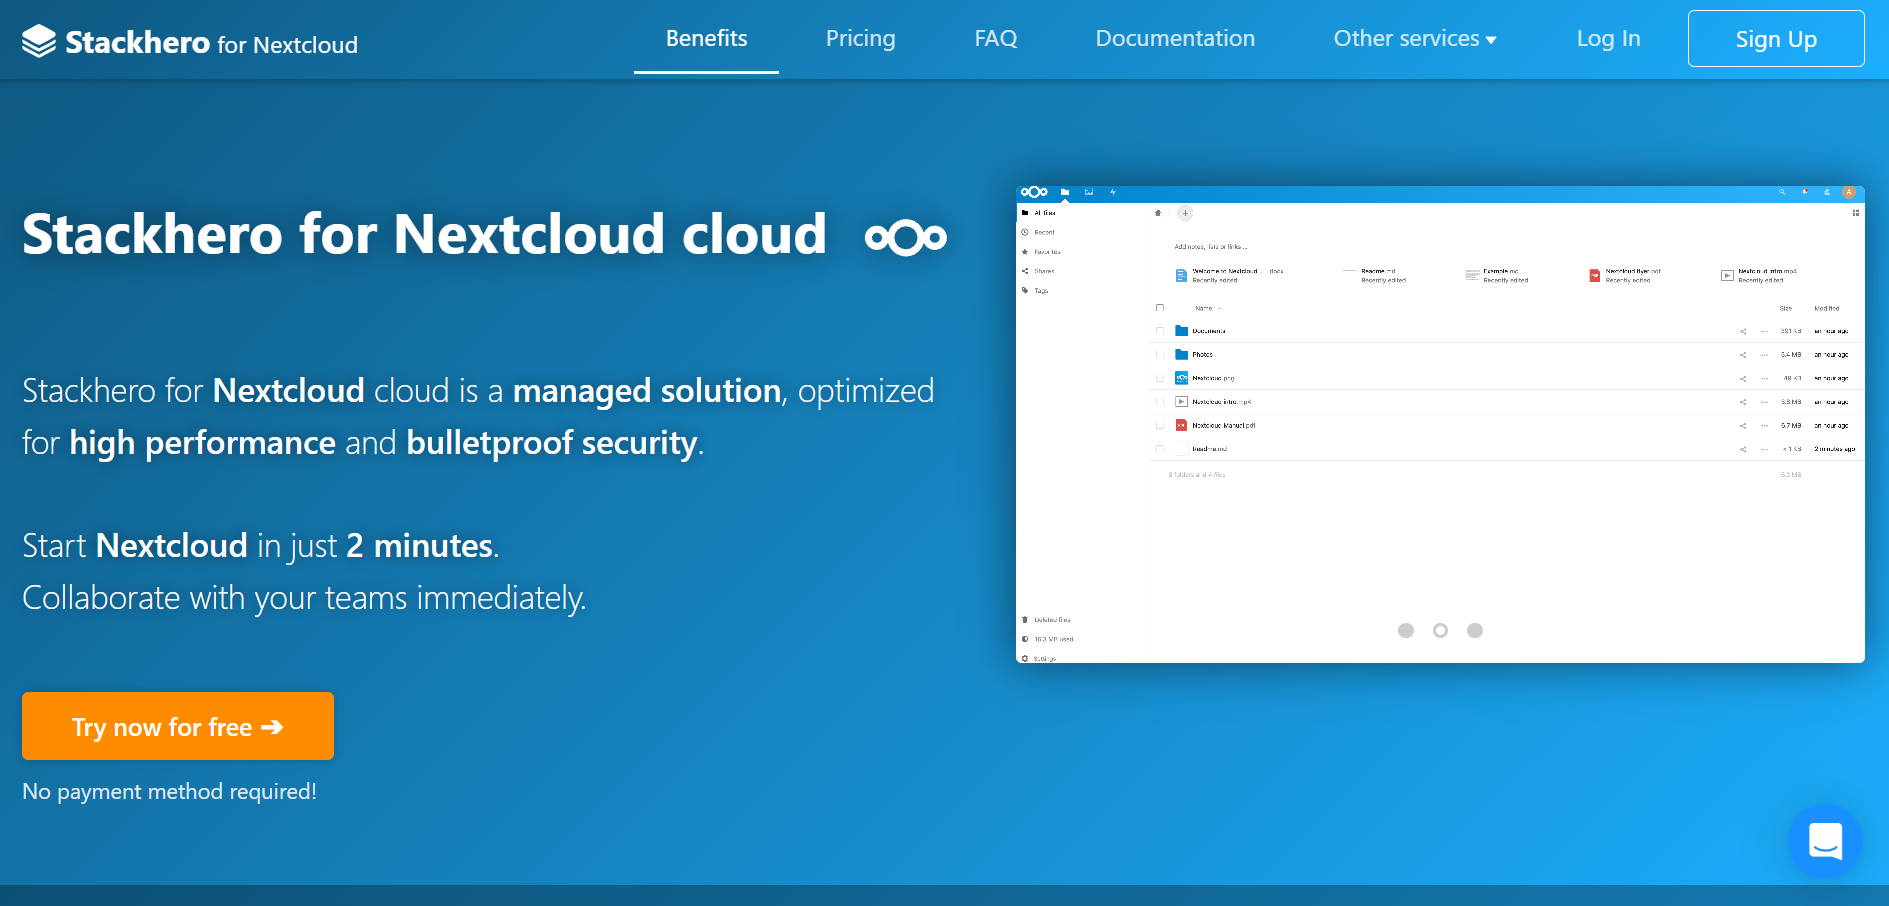
Task: Click the Log In link
Action: click(1608, 38)
